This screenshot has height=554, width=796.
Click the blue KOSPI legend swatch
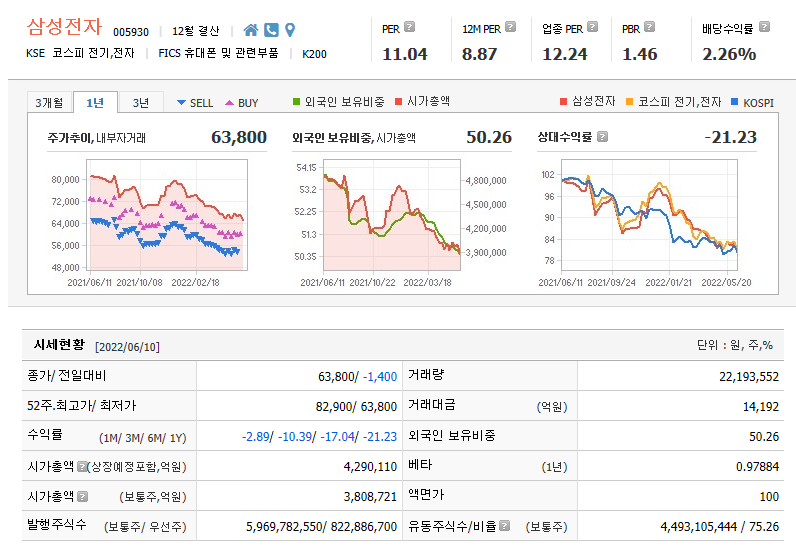point(734,102)
